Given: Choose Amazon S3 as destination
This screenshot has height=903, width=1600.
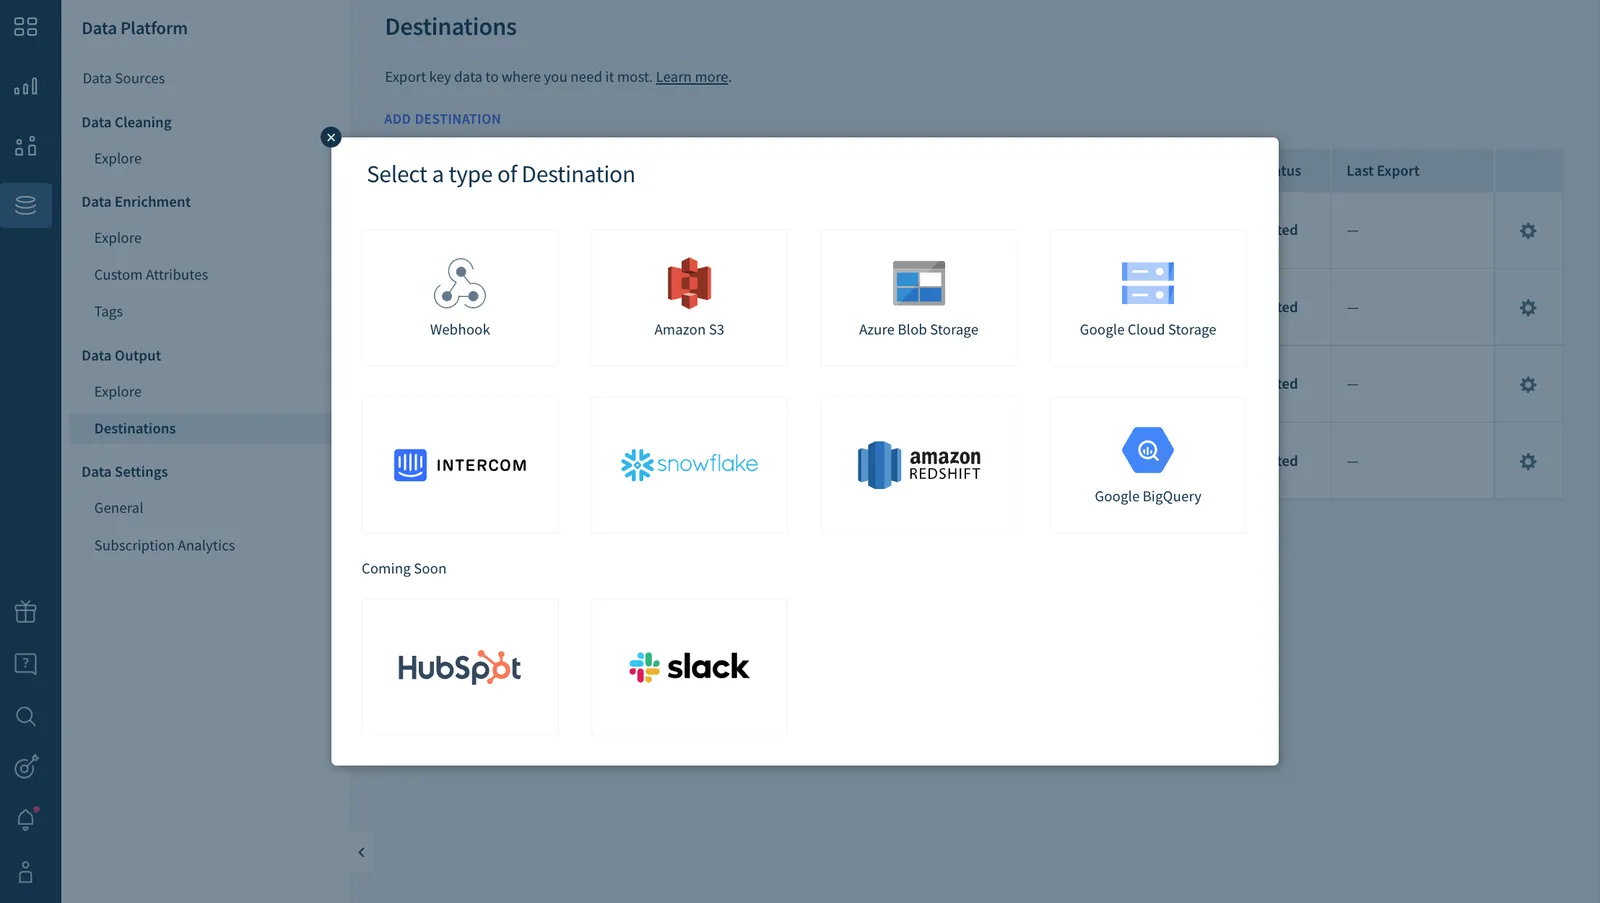Looking at the screenshot, I should click(689, 298).
